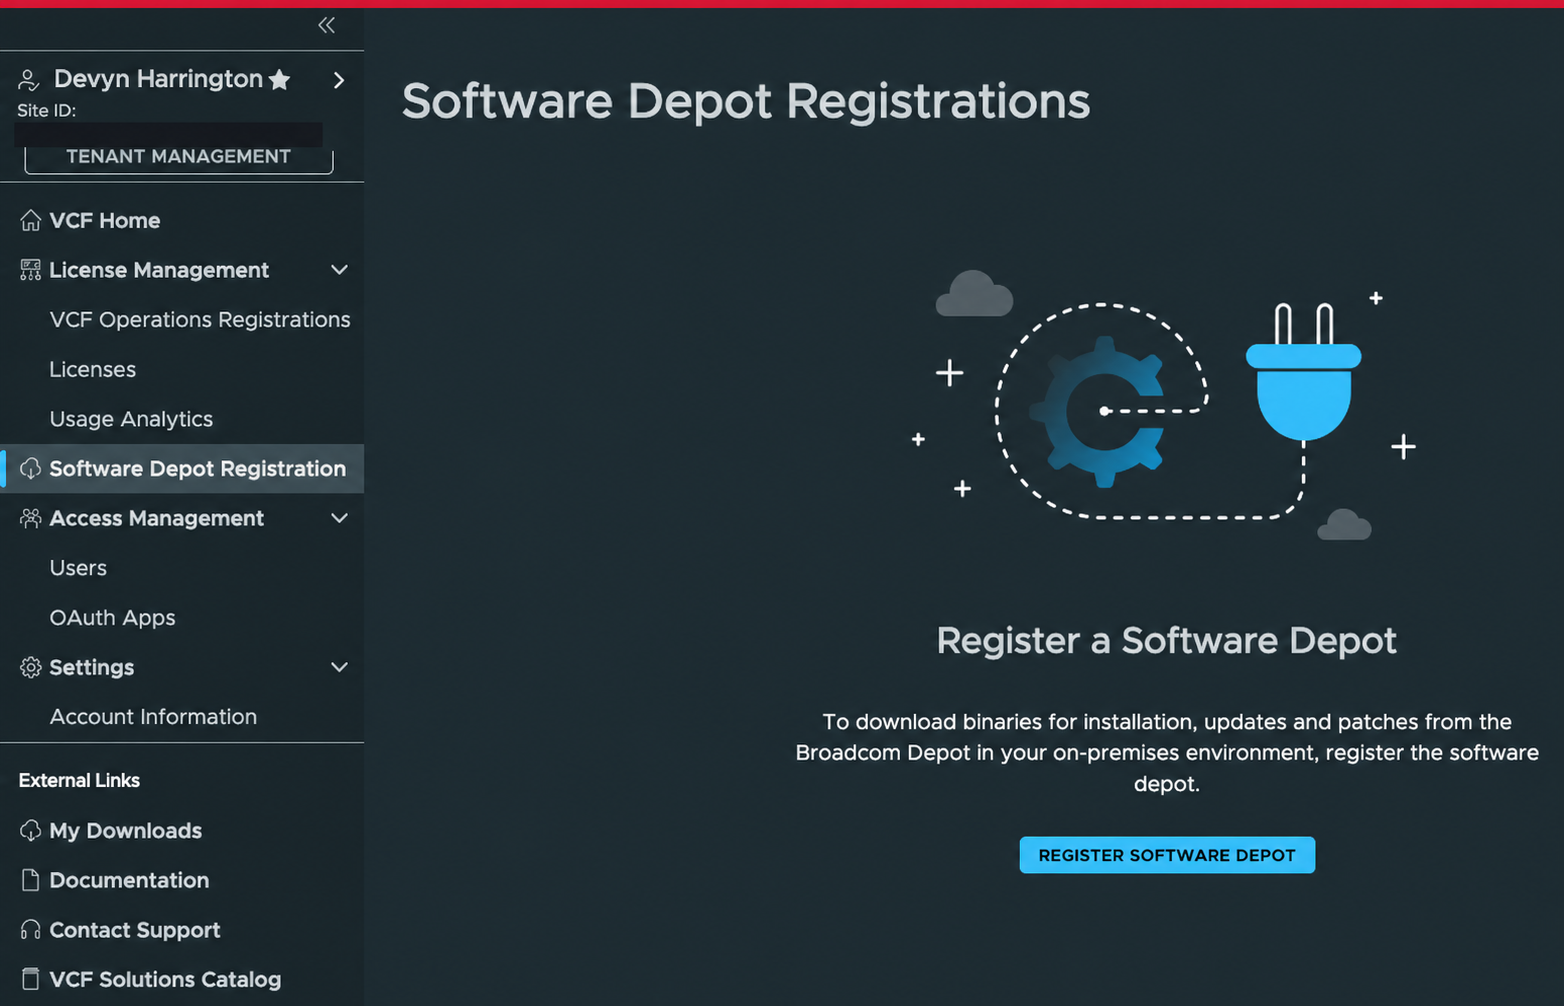Image resolution: width=1564 pixels, height=1006 pixels.
Task: Expand account details with right chevron
Action: coord(339,80)
